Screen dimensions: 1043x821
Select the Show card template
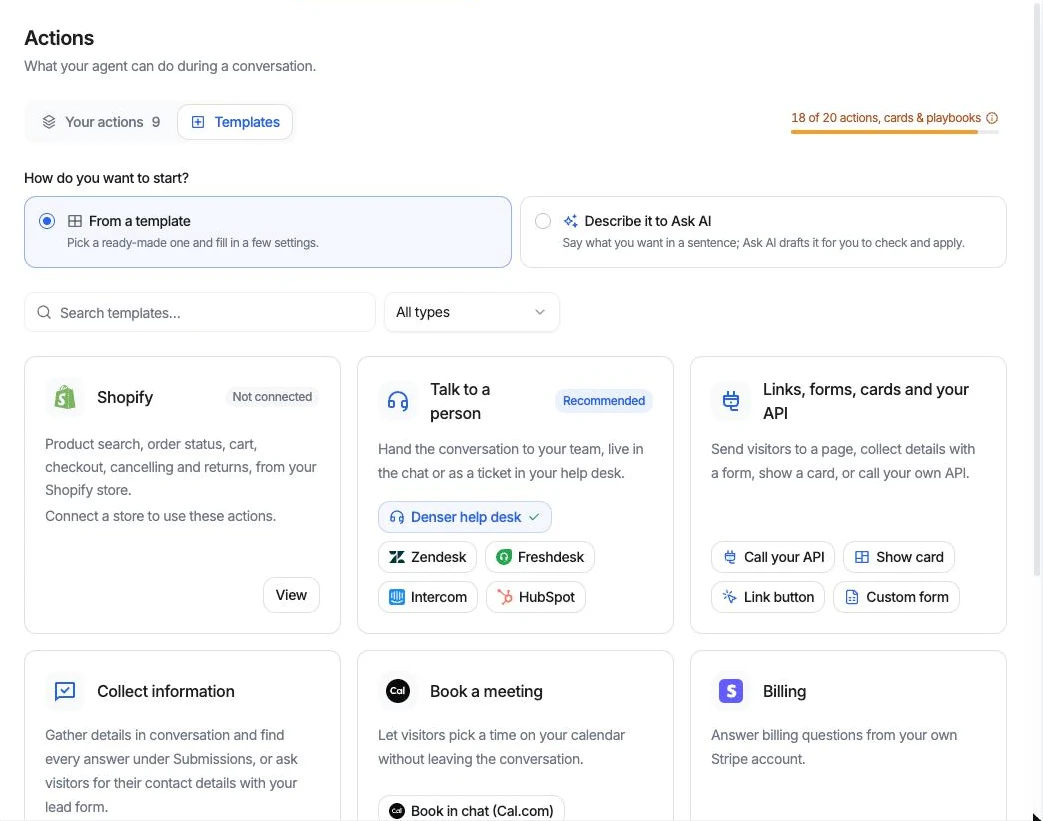(899, 557)
